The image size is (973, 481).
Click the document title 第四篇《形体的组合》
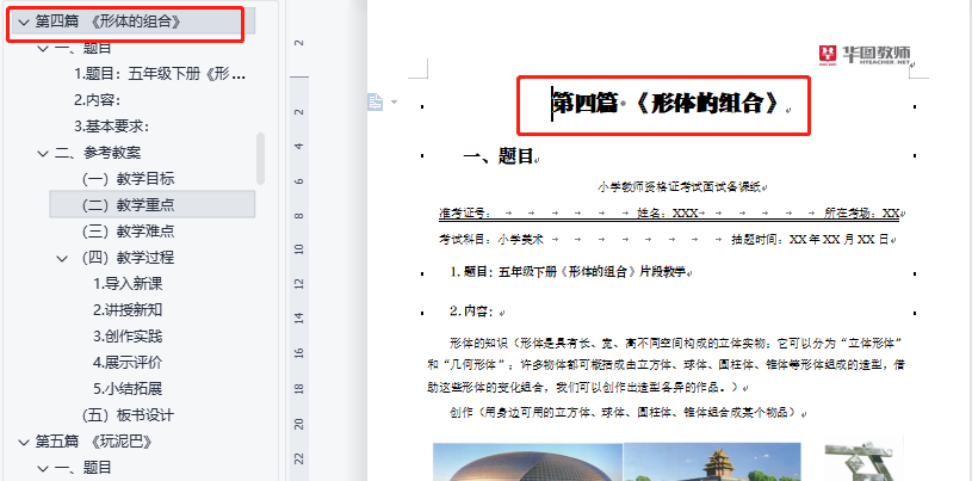[x=664, y=103]
